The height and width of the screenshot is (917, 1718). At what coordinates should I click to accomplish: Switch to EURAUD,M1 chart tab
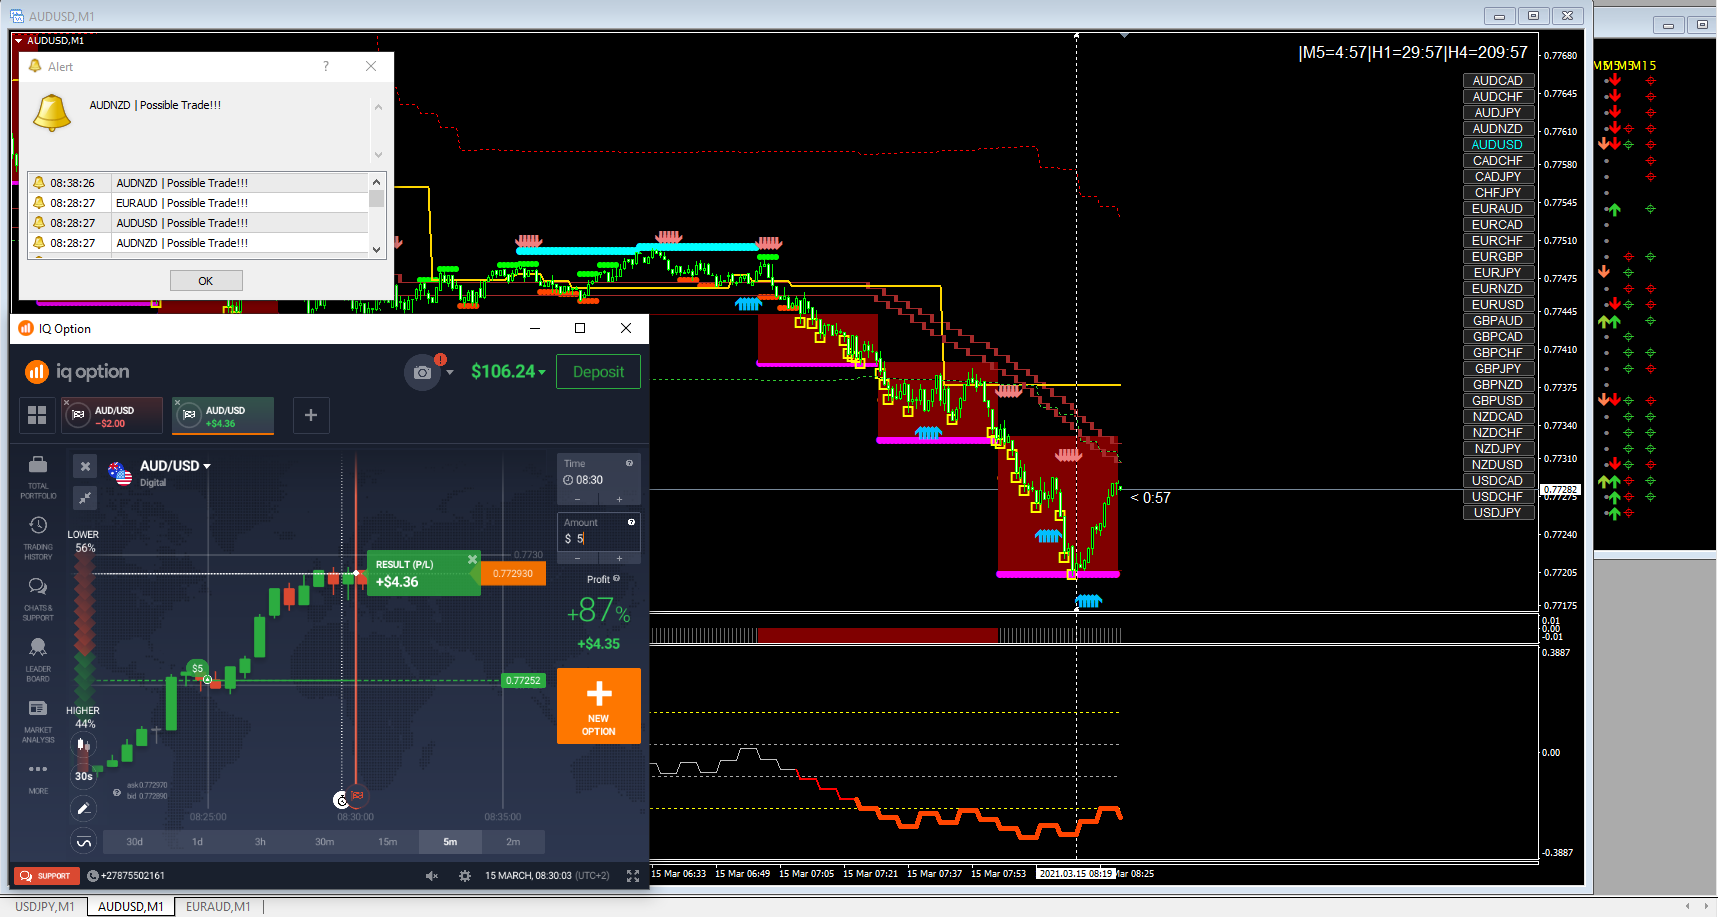click(218, 907)
